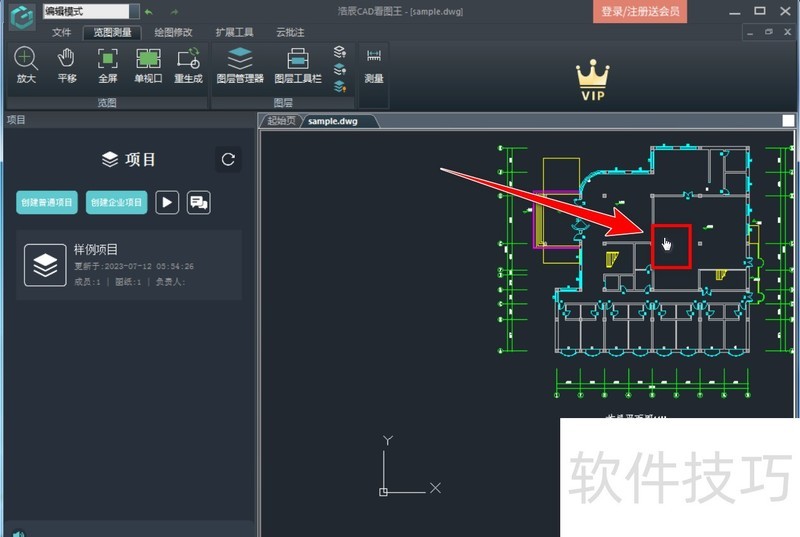Click the 放大 zoom-in tool
This screenshot has width=800, height=537.
pos(26,65)
